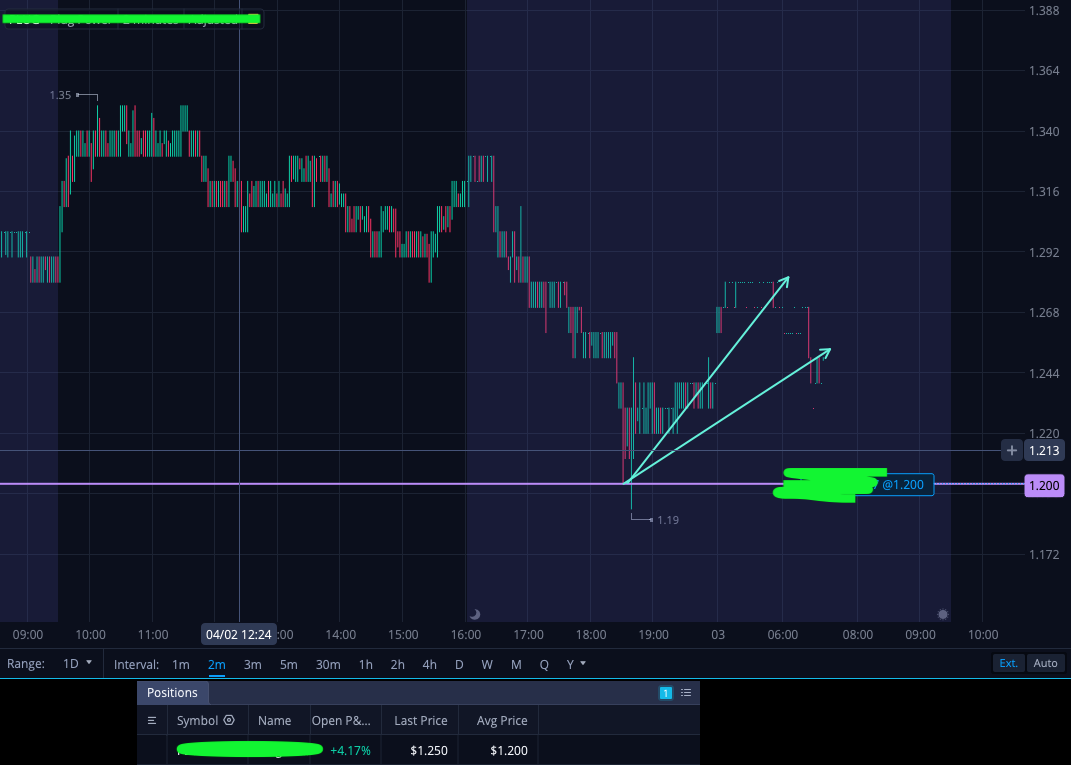Click the moon after-hours session icon
This screenshot has width=1071, height=765.
[475, 614]
